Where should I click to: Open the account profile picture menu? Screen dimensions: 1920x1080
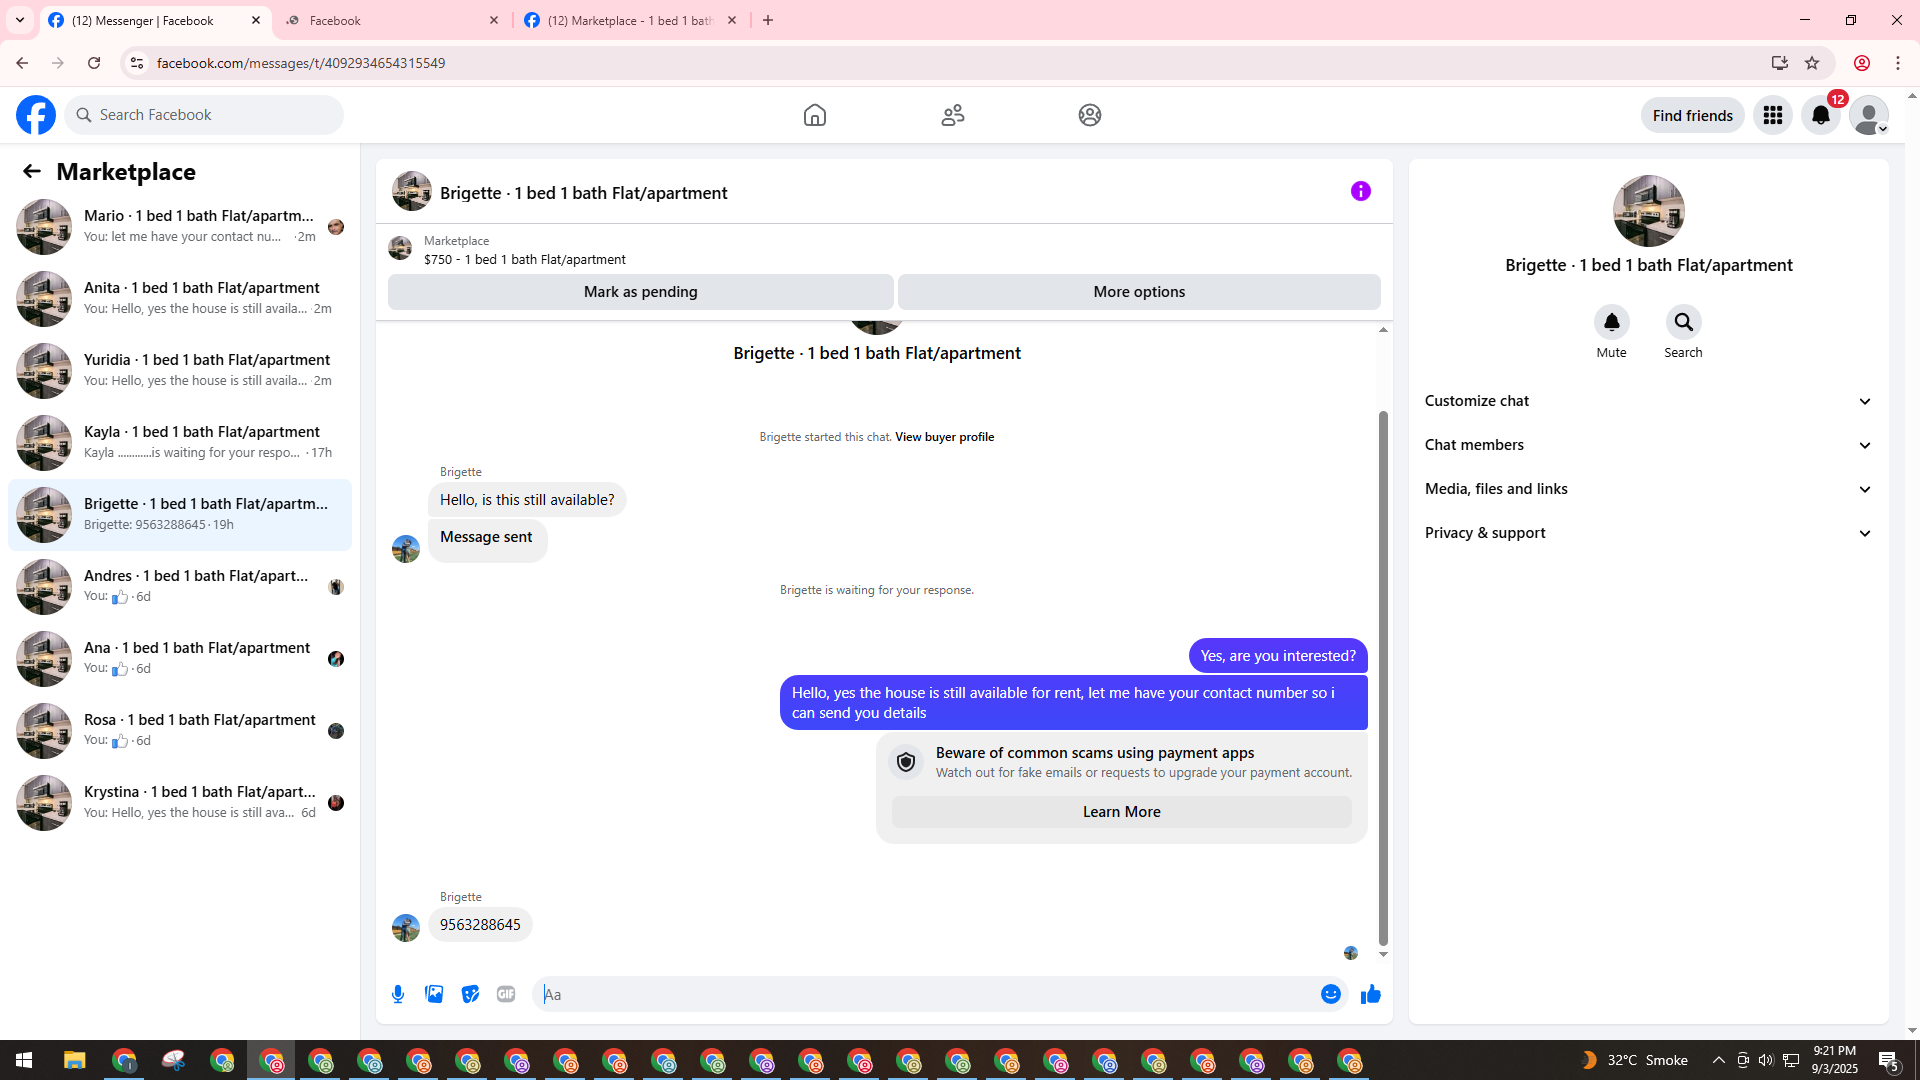[x=1869, y=115]
